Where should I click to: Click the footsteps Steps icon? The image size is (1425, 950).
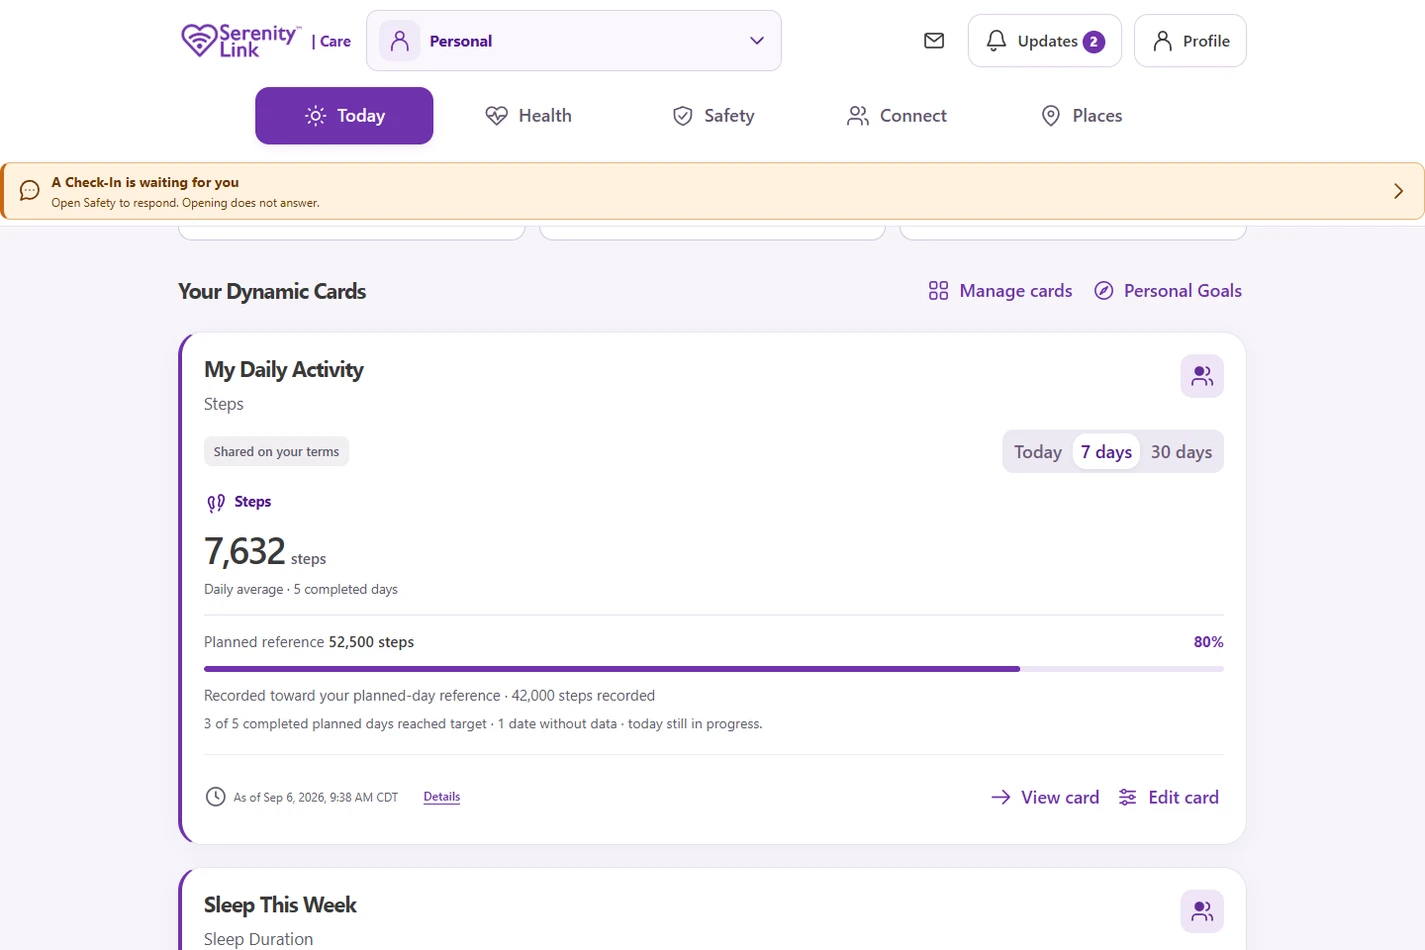click(x=215, y=503)
